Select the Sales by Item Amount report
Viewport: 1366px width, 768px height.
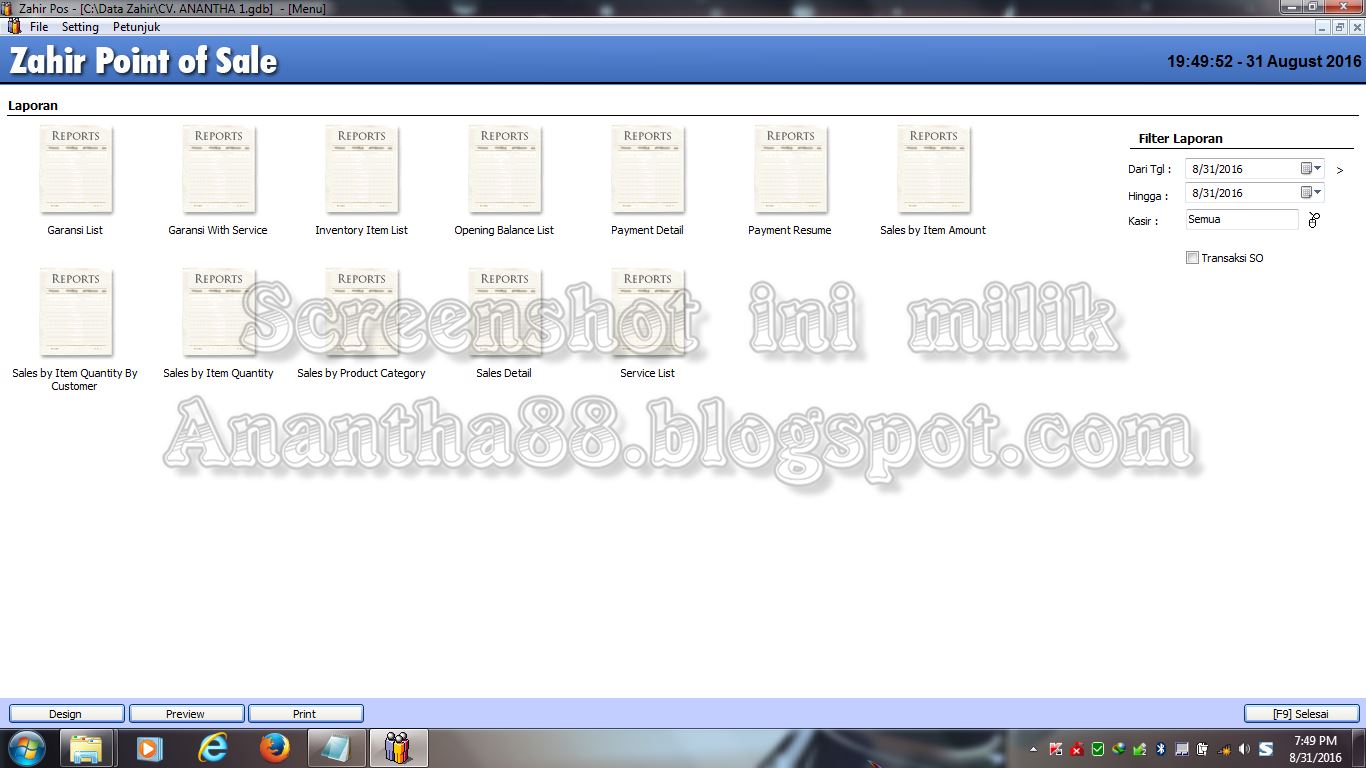(934, 170)
